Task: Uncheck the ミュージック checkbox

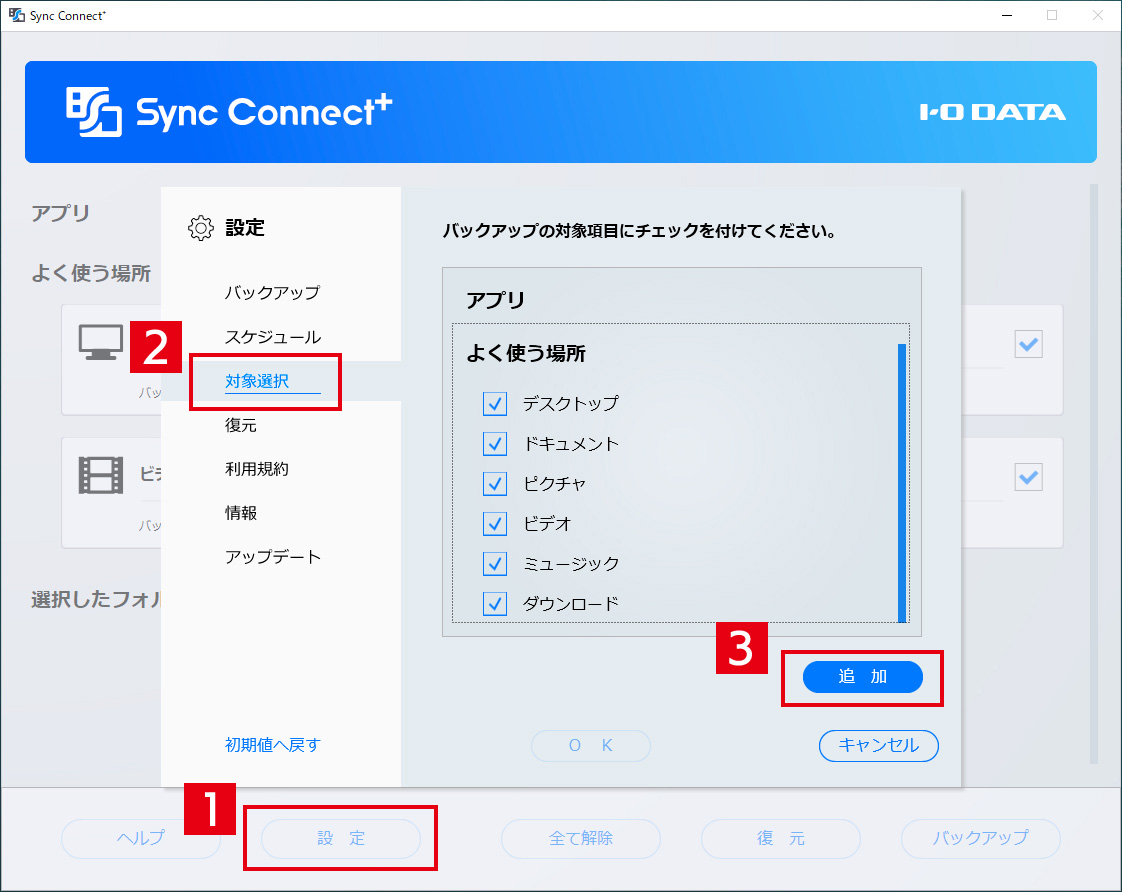Action: tap(495, 564)
